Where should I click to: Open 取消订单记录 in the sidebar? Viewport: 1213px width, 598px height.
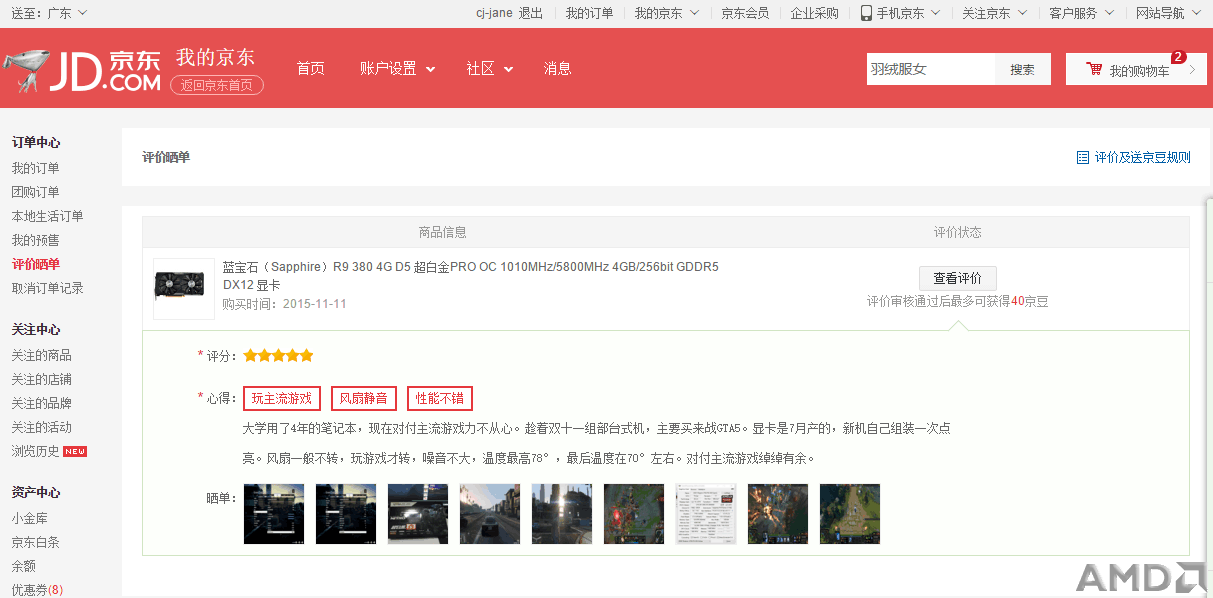pyautogui.click(x=47, y=288)
